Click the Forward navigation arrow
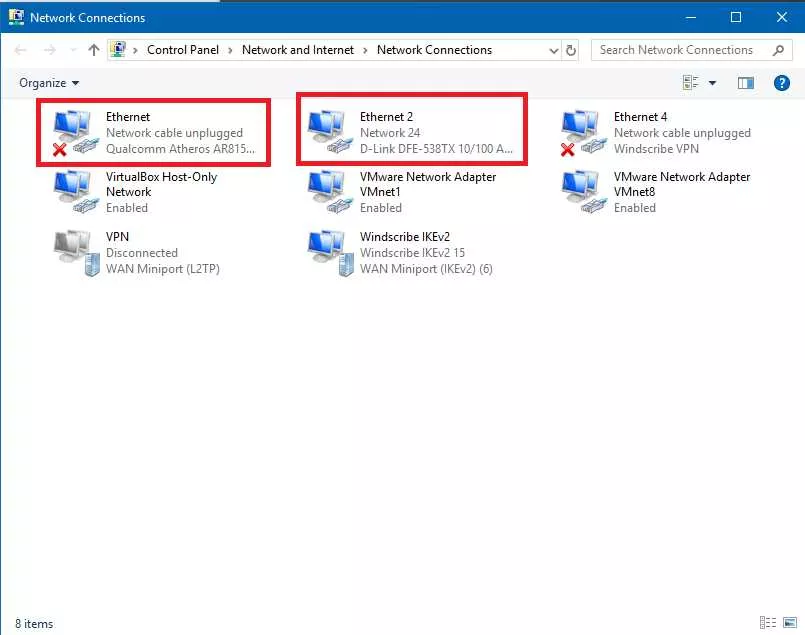This screenshot has width=805, height=635. coord(50,50)
